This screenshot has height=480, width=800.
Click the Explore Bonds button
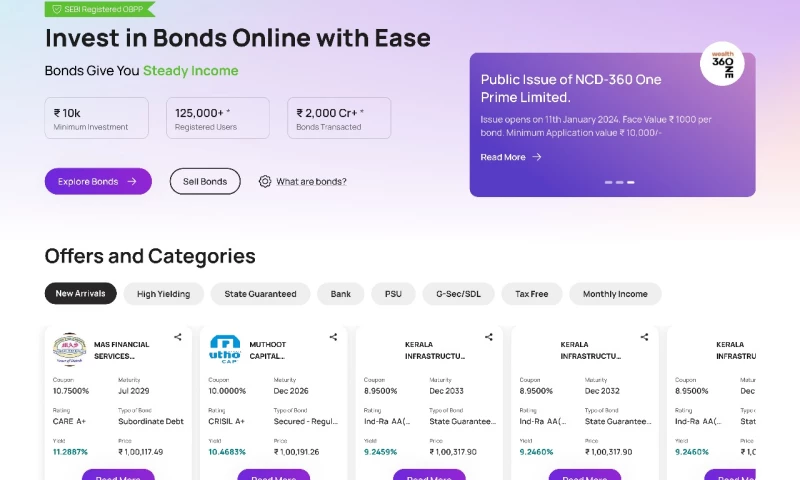pyautogui.click(x=98, y=181)
